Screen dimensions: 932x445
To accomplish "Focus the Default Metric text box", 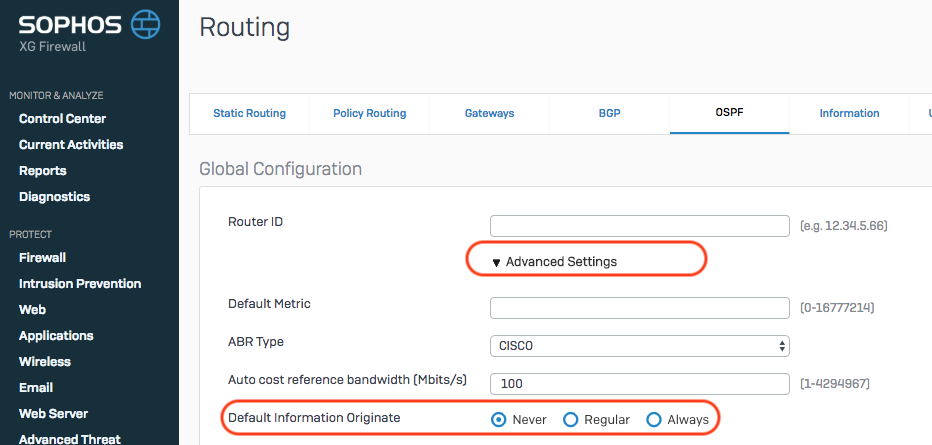I will tap(639, 307).
